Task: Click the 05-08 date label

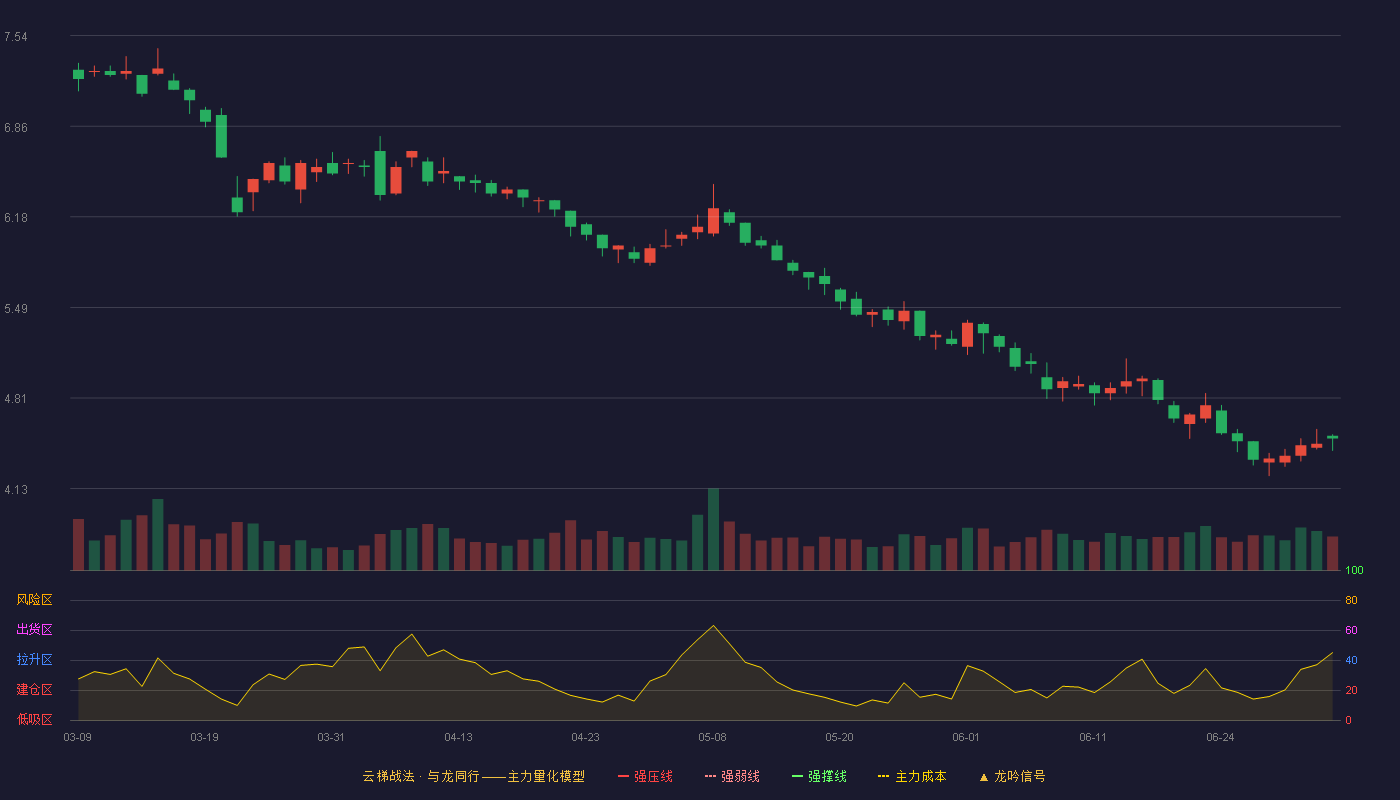Action: click(713, 737)
